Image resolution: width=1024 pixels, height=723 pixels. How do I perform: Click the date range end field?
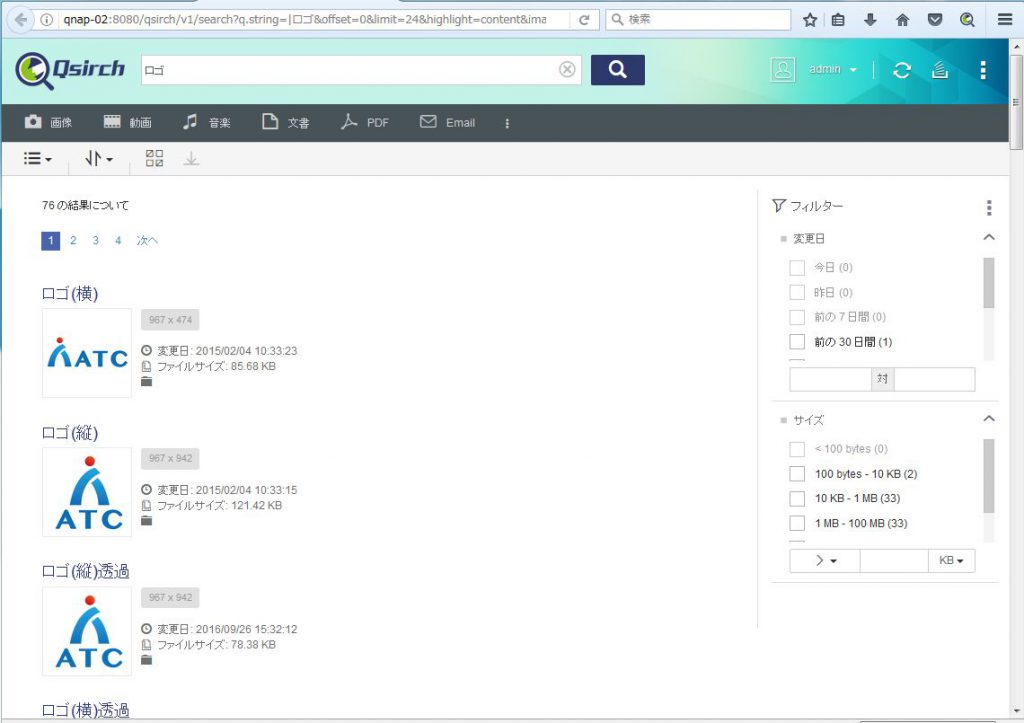click(934, 379)
